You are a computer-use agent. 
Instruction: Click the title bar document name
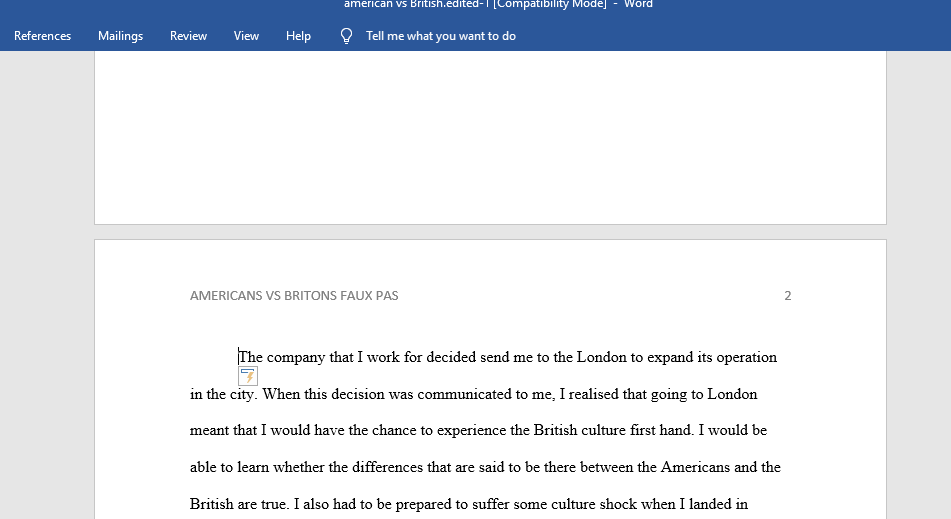(476, 4)
